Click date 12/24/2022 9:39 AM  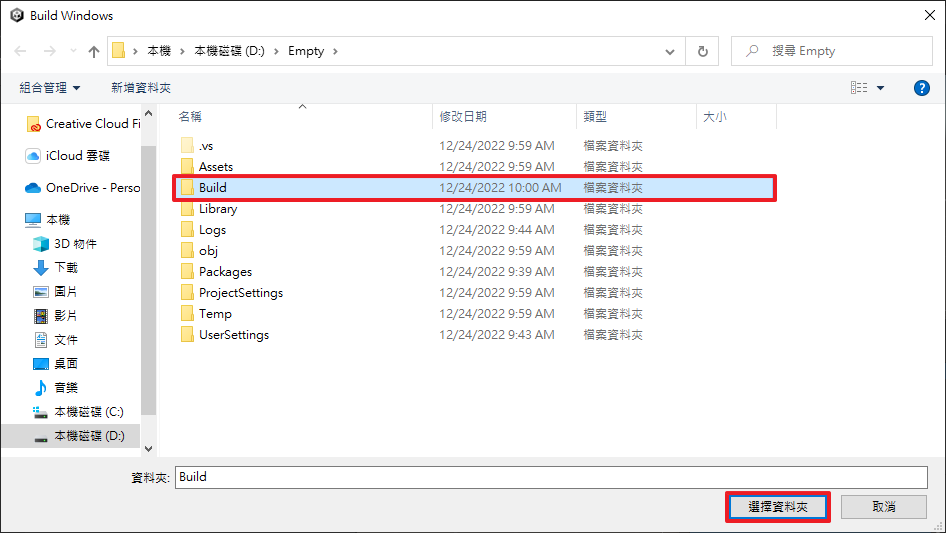(497, 272)
